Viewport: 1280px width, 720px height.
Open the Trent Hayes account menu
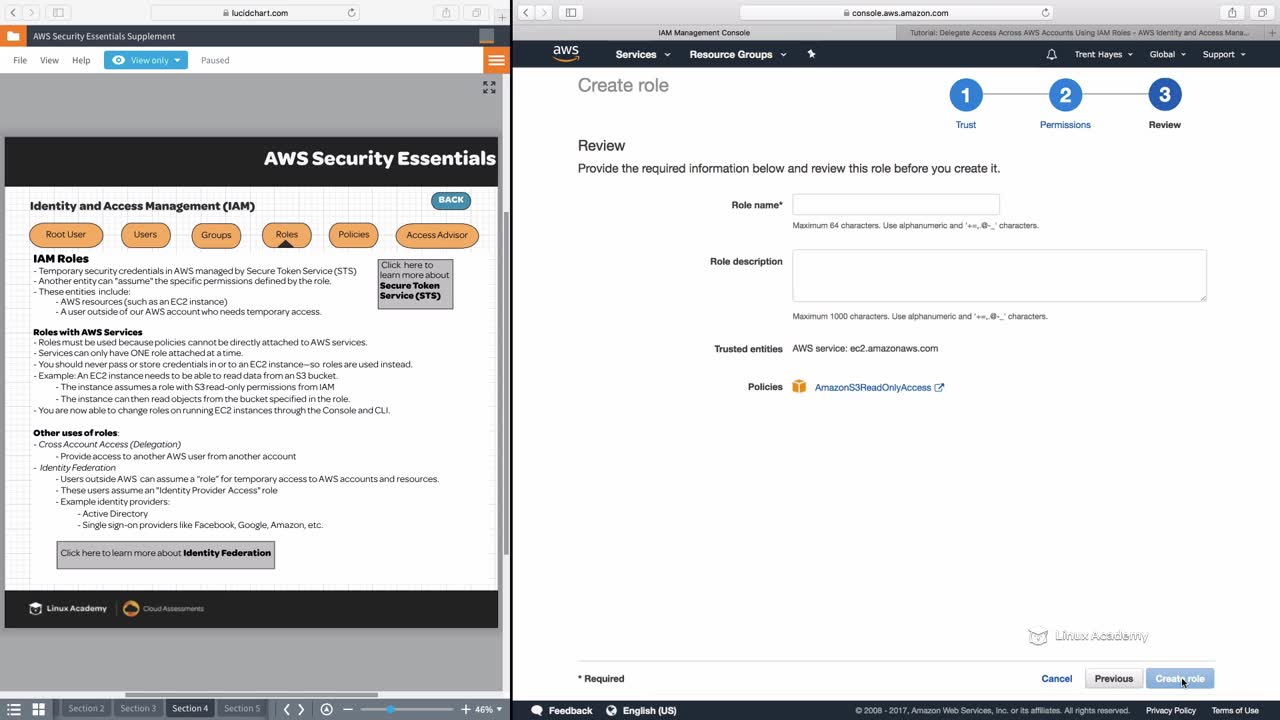click(x=1104, y=54)
